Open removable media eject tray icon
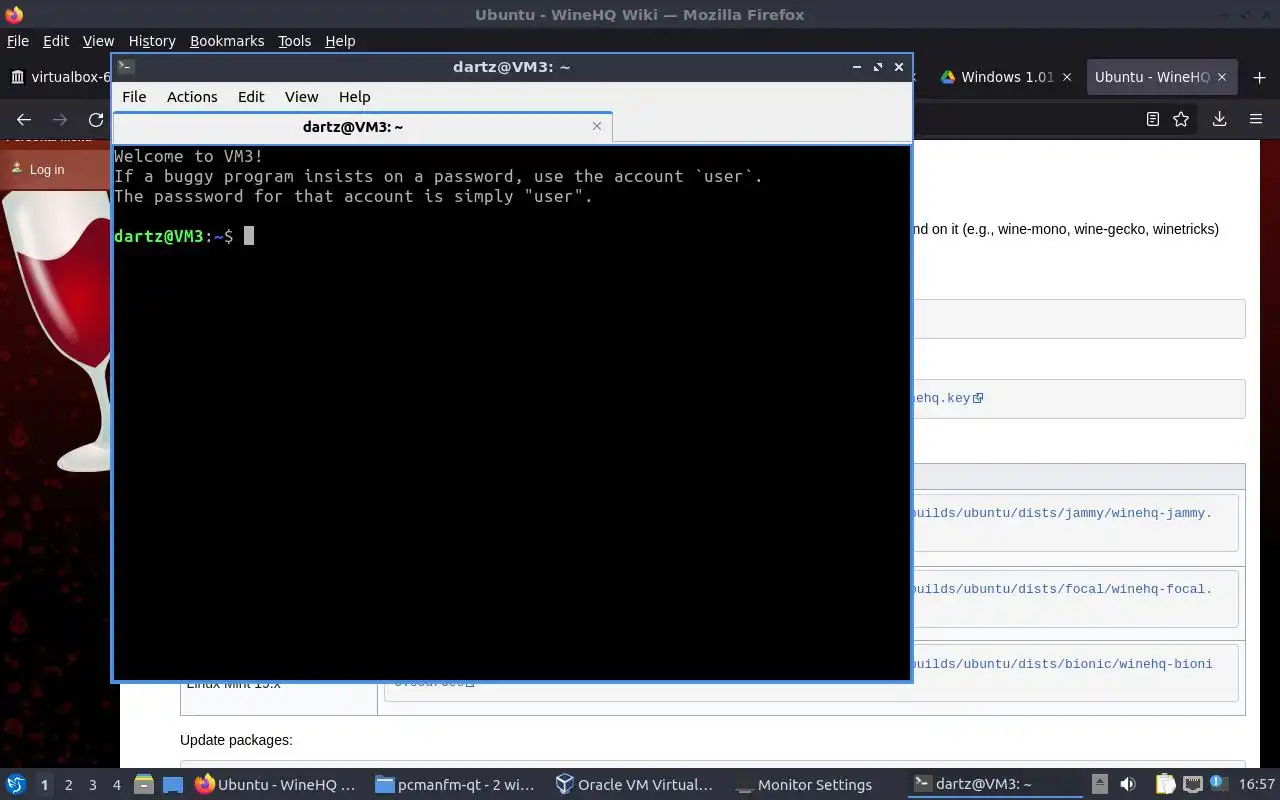 coord(1100,784)
